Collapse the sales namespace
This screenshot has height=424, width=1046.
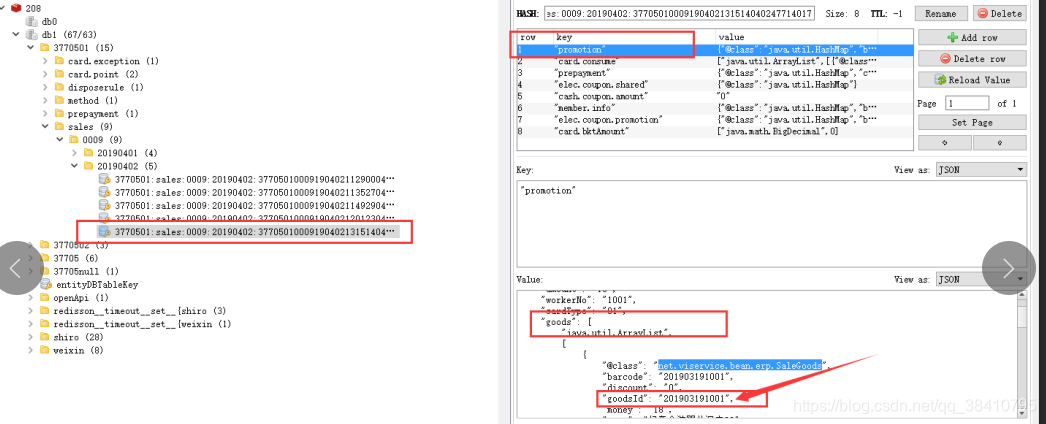pos(45,127)
